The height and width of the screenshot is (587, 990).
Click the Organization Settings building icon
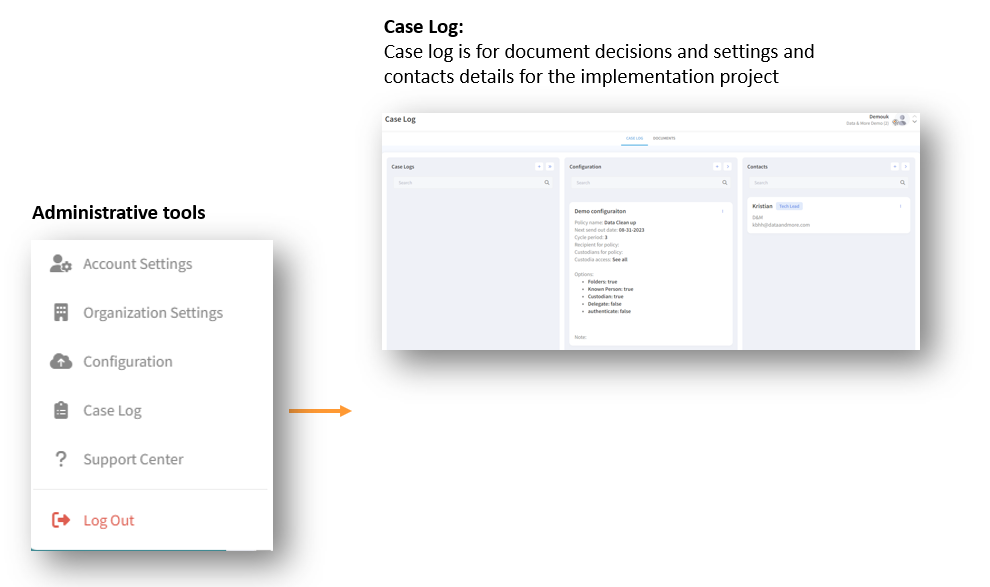[61, 312]
